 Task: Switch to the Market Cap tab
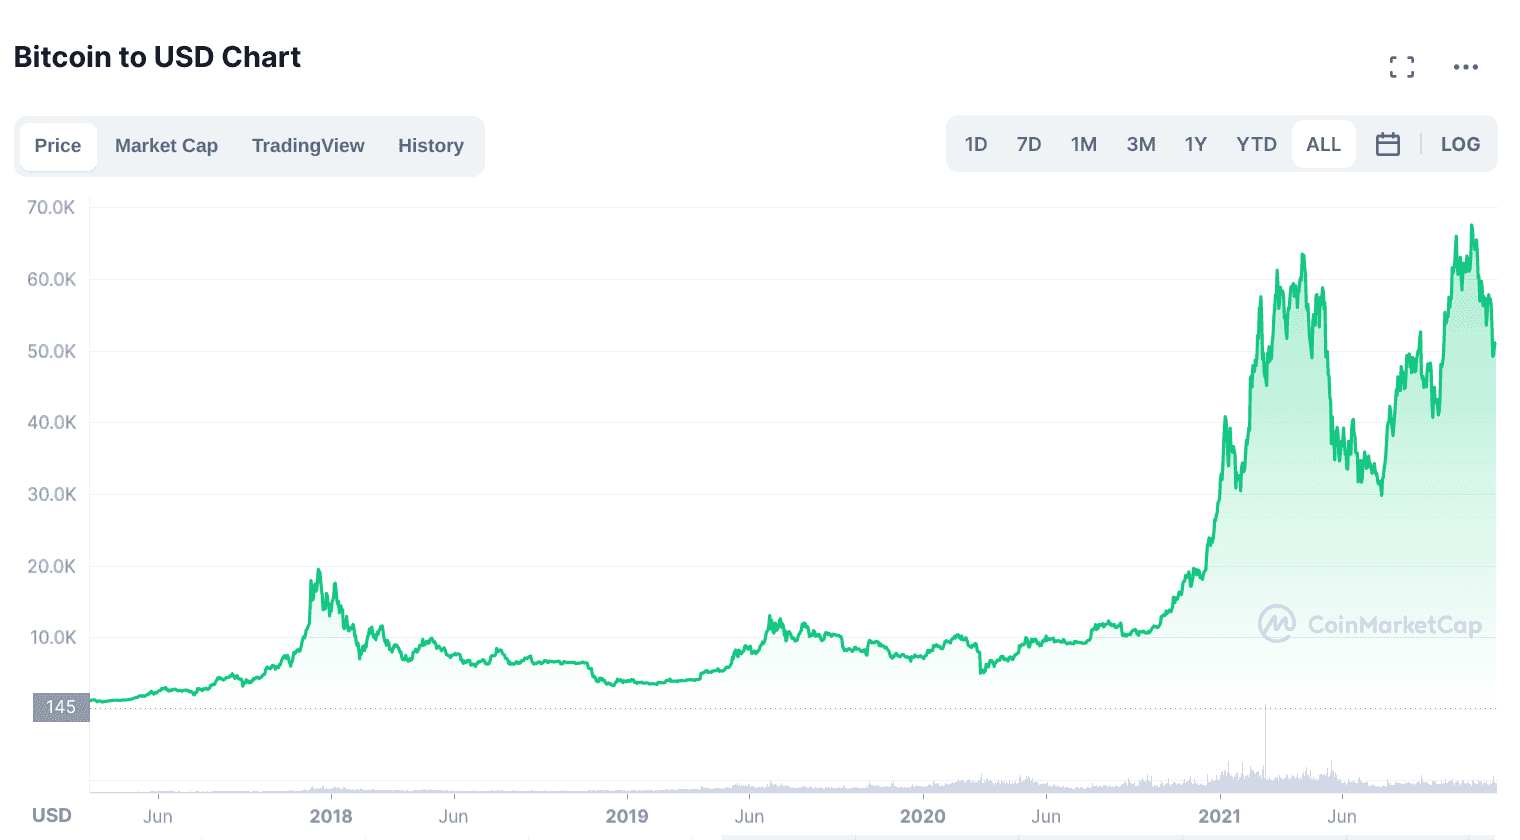pos(166,146)
